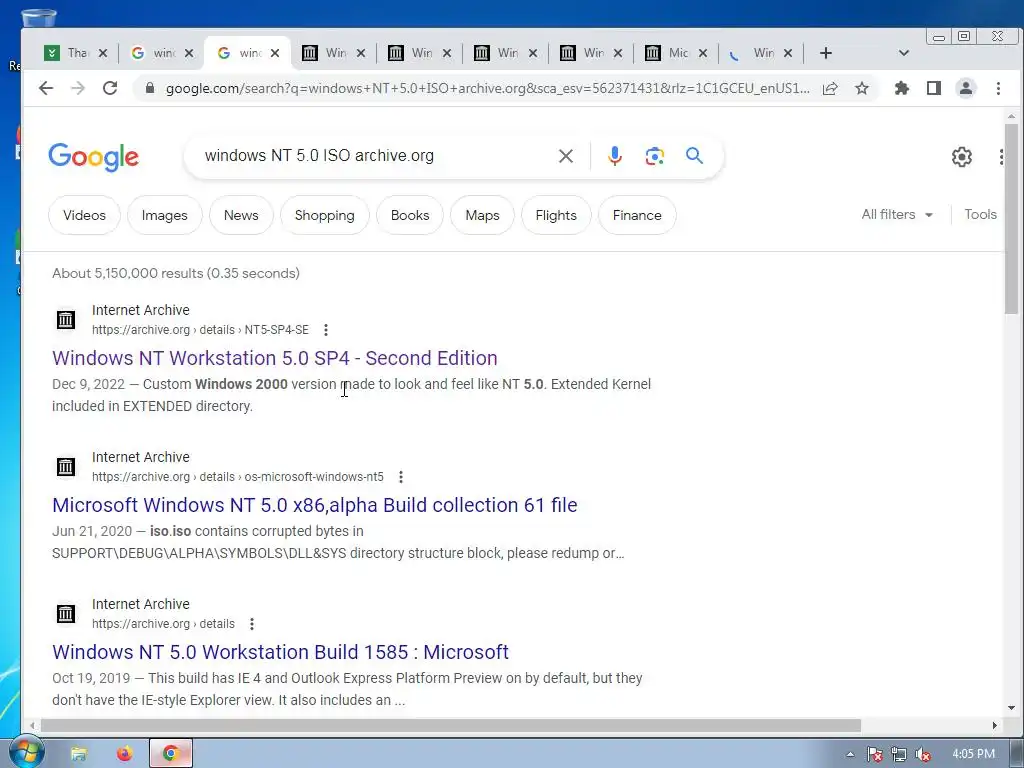This screenshot has height=768, width=1024.
Task: Click the vertical scrollbar thumb
Action: (1011, 219)
